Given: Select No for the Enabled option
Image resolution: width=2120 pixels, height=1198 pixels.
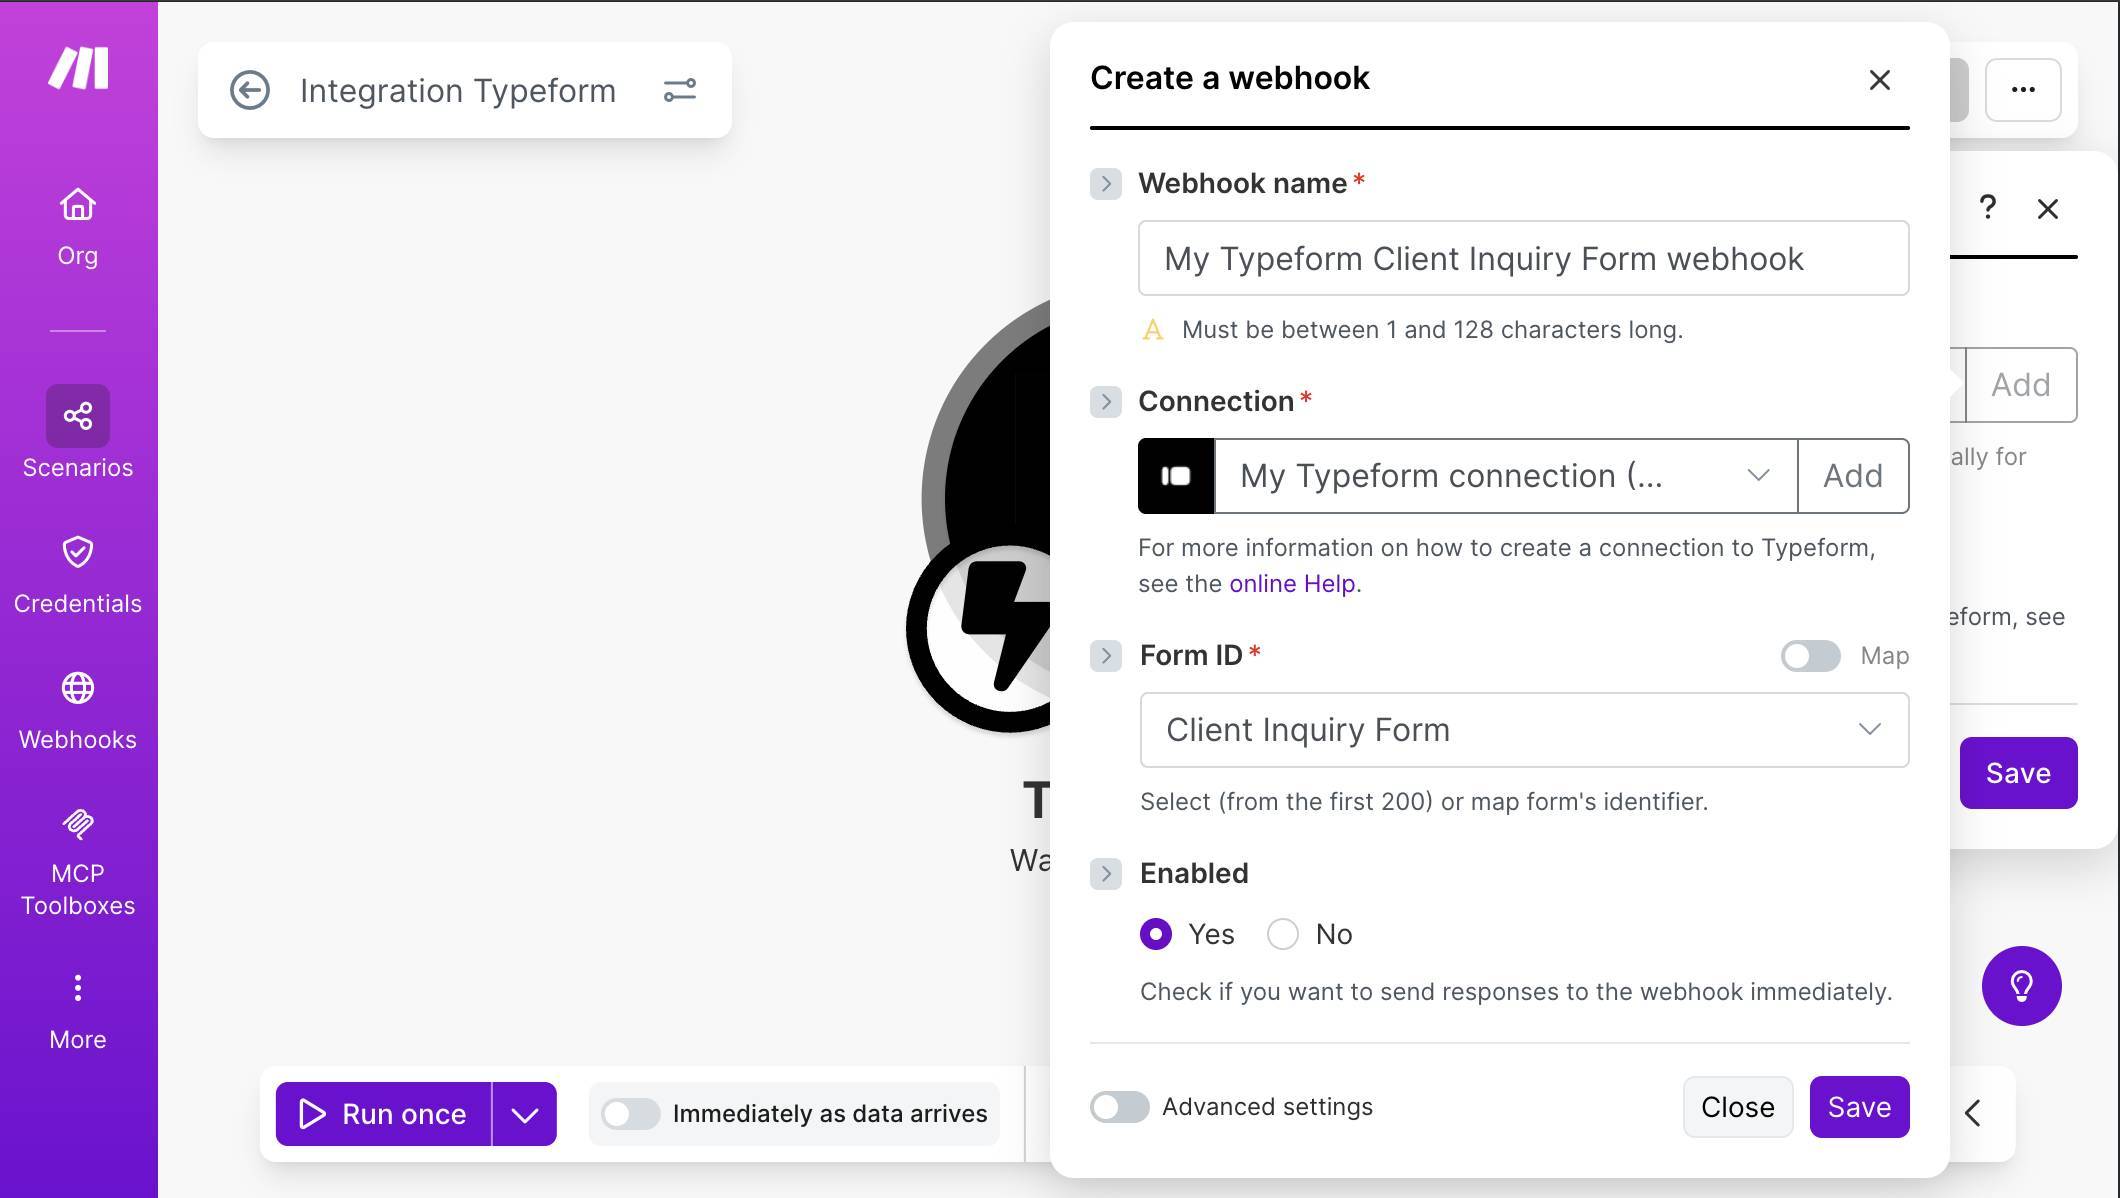Looking at the screenshot, I should tap(1283, 933).
